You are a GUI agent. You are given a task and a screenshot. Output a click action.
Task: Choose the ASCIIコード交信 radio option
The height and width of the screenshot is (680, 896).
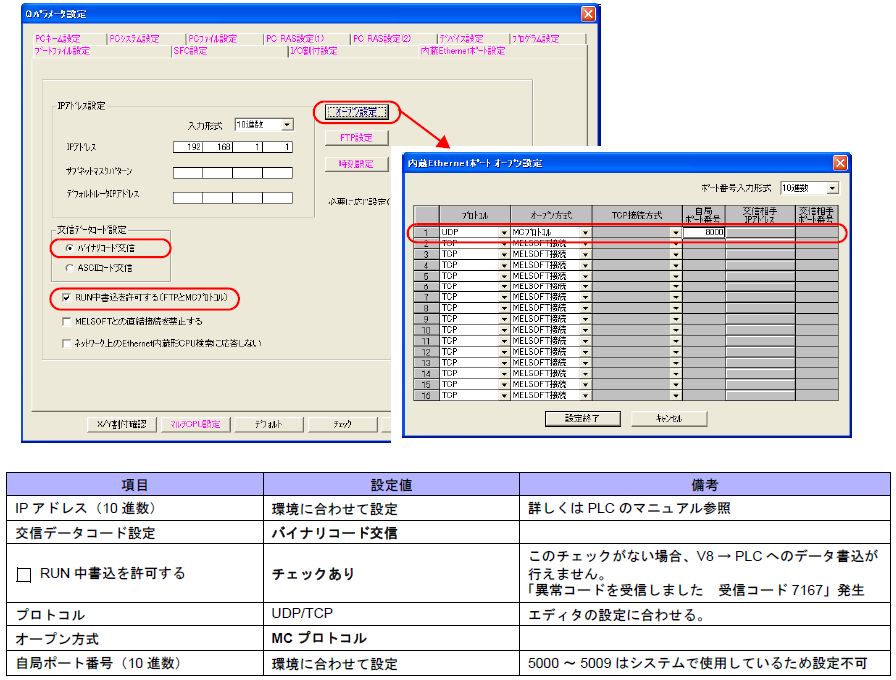(68, 268)
